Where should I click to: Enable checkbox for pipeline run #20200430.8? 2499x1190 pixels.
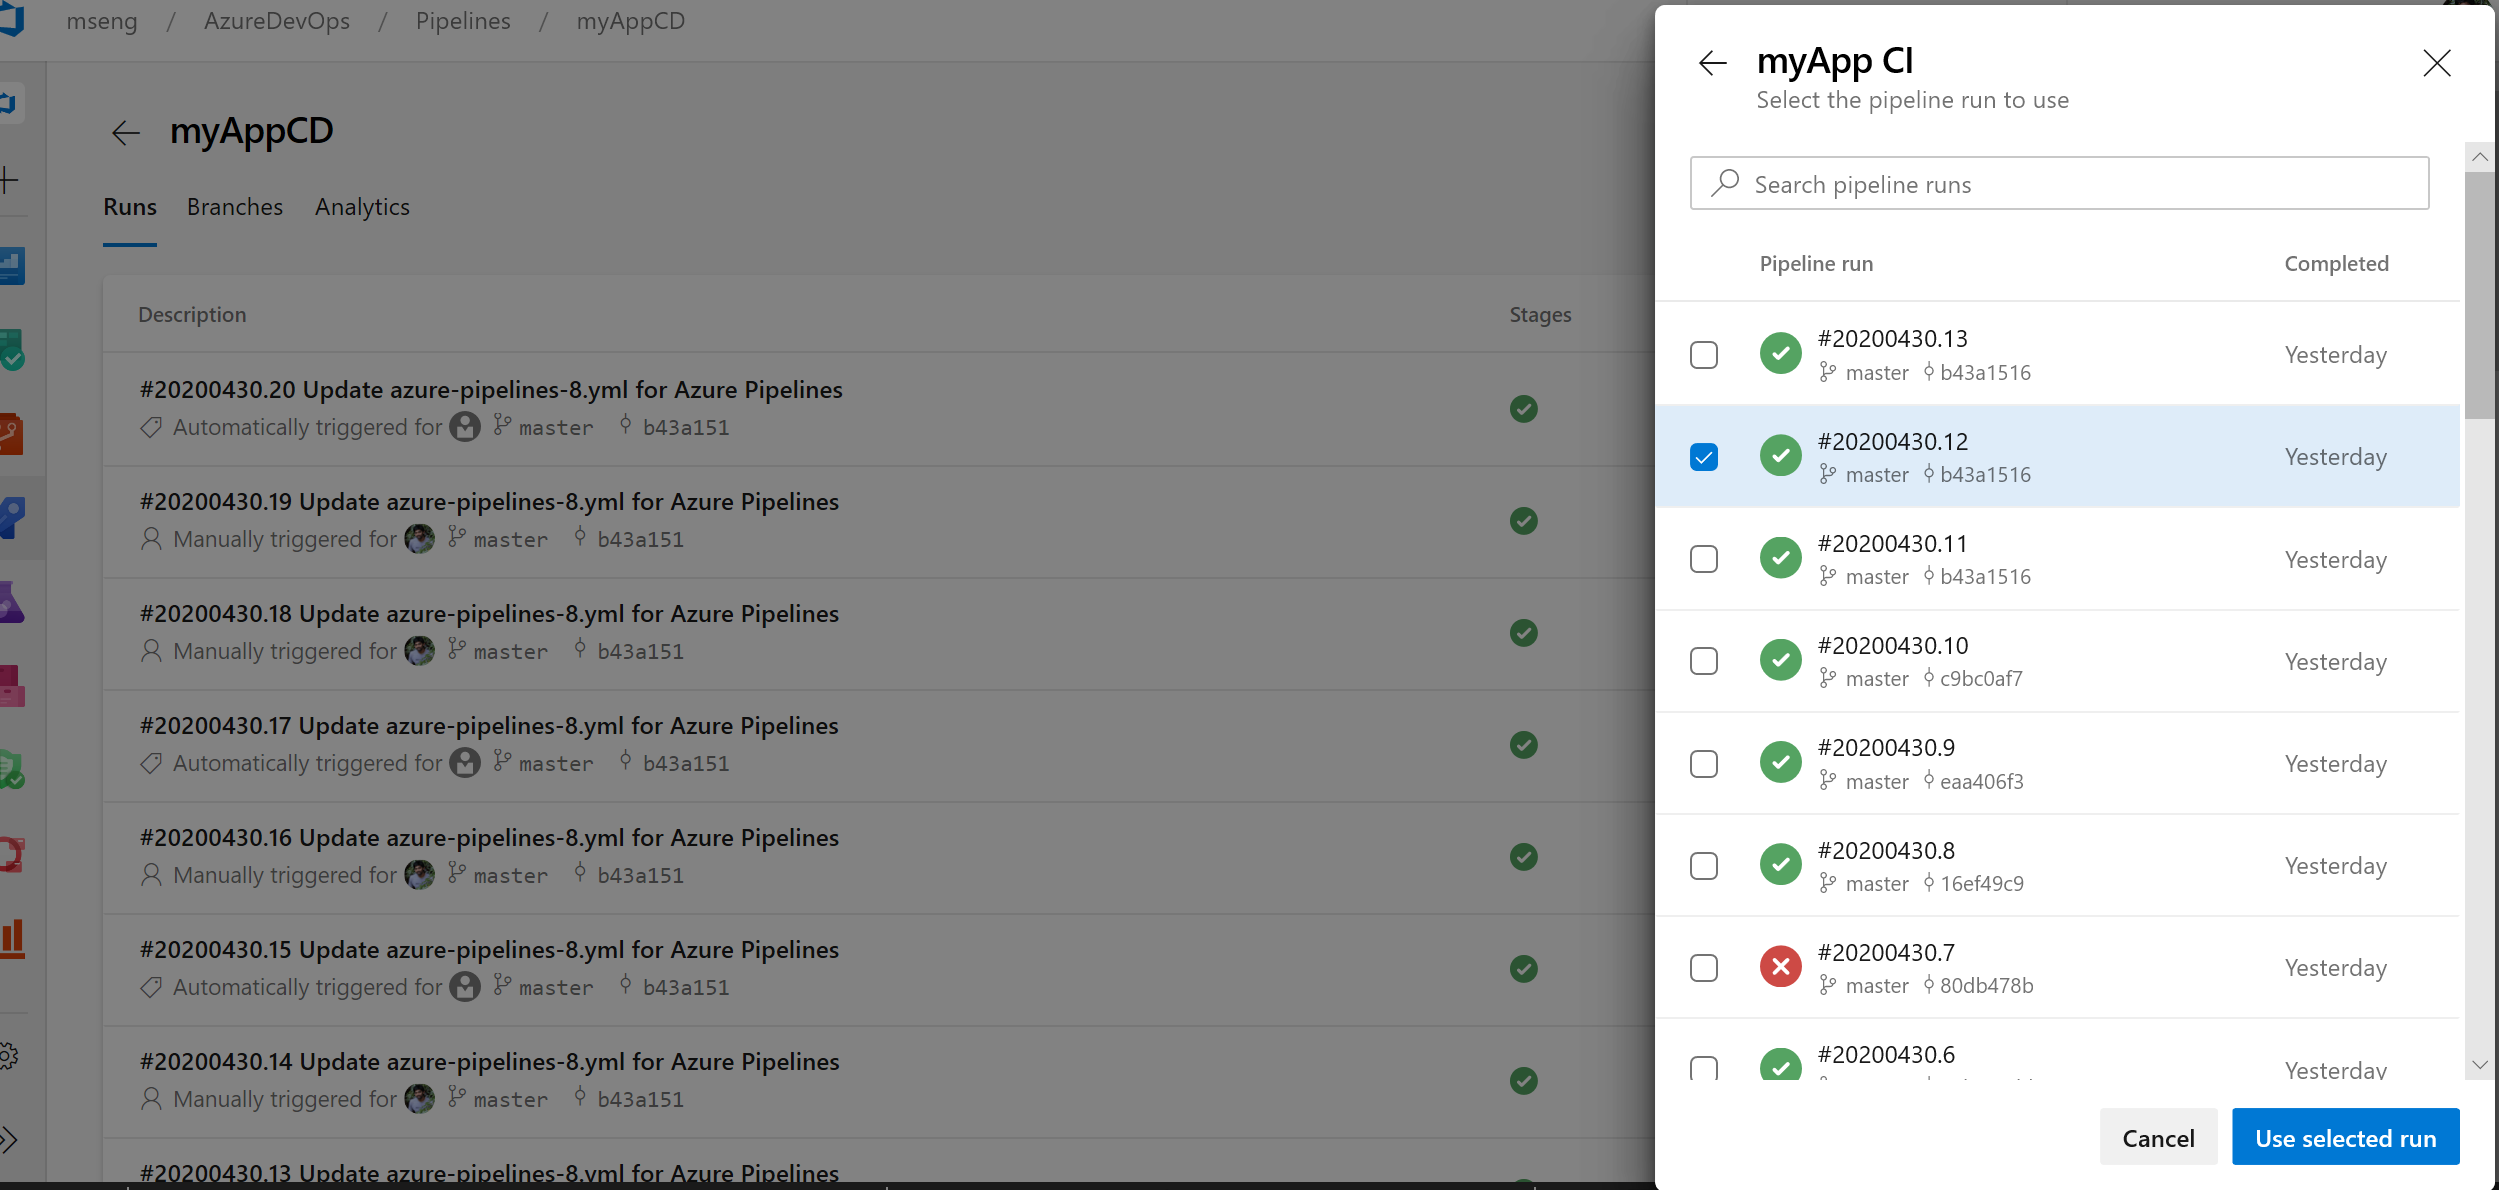tap(1702, 865)
